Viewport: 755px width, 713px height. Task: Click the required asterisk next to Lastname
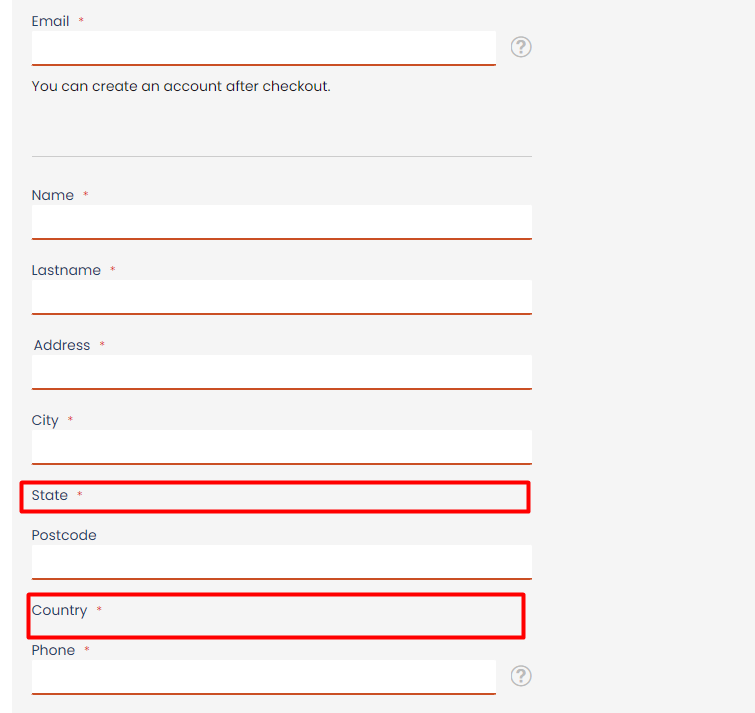pos(112,270)
